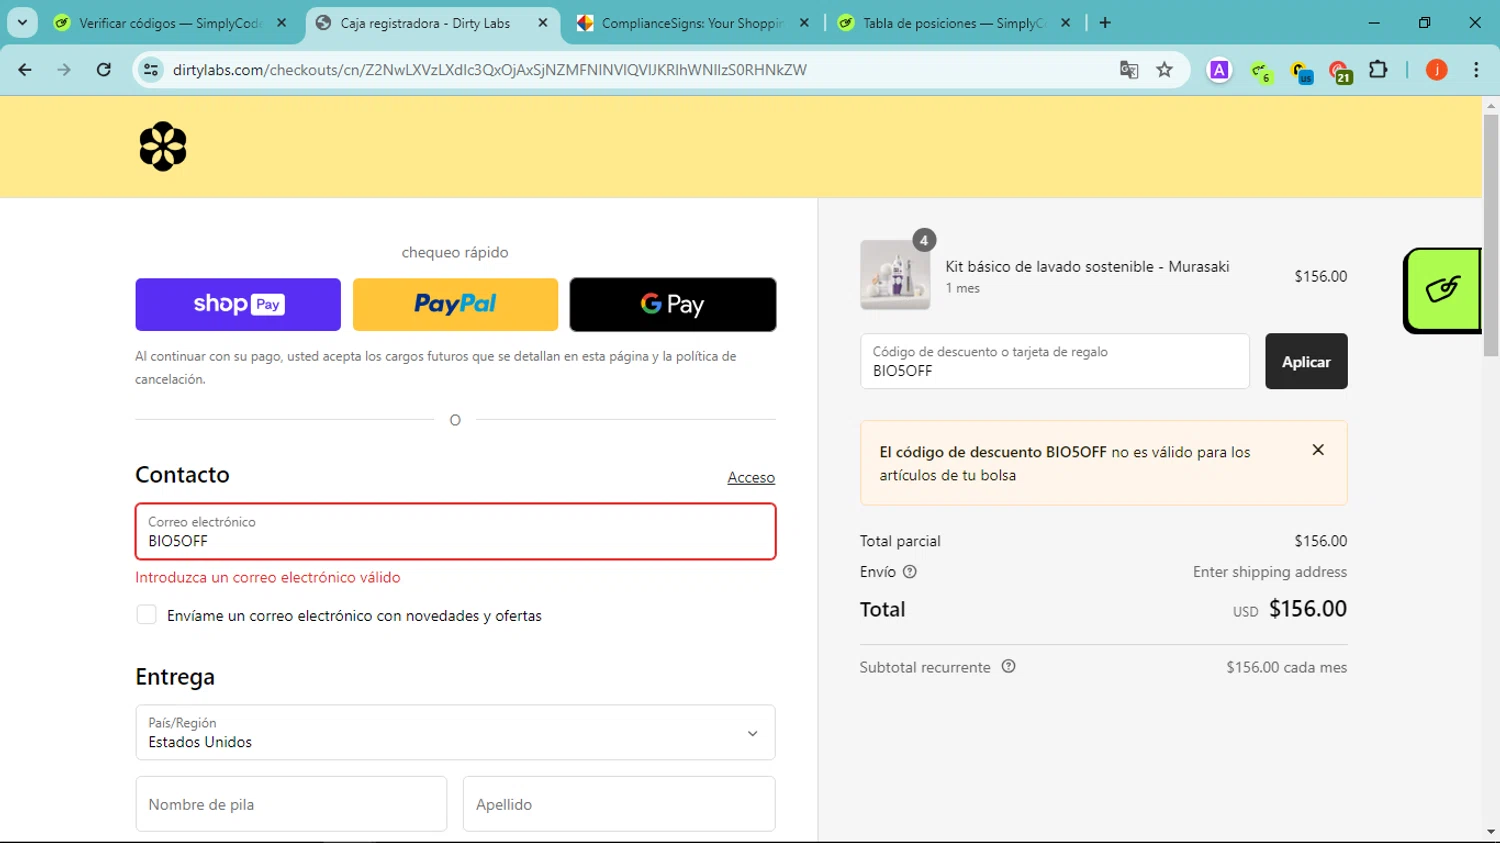
Task: Focus the Correo electrónico field
Action: [x=455, y=531]
